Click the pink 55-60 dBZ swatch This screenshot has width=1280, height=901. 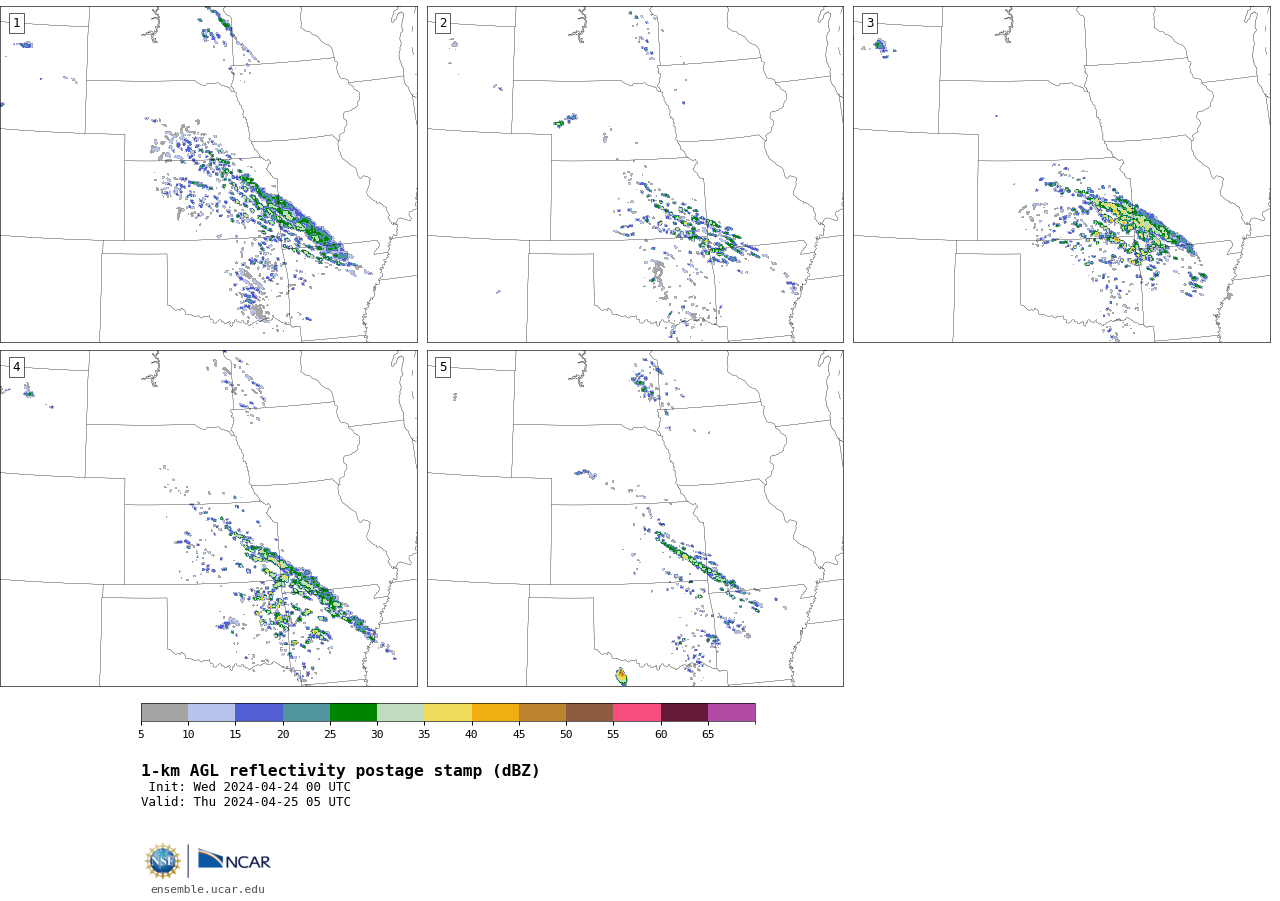(637, 713)
